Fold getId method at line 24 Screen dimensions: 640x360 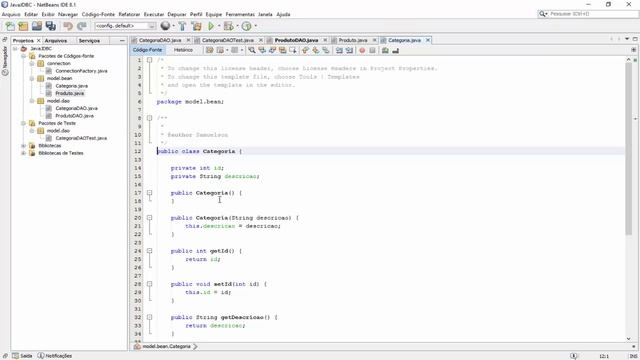click(149, 251)
